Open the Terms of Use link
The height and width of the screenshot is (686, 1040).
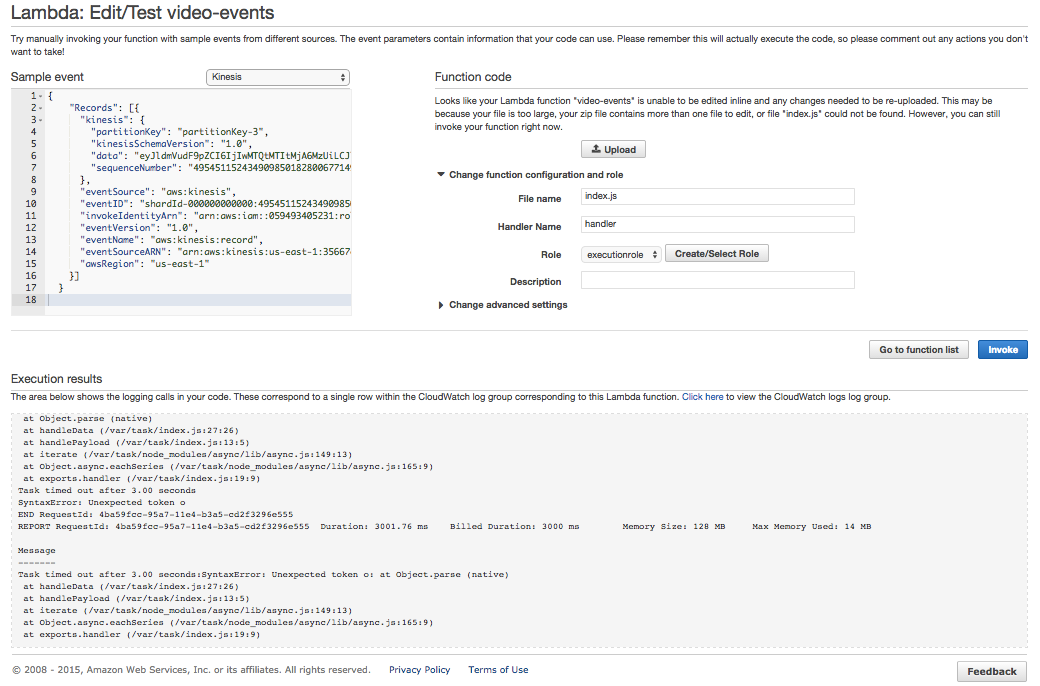(x=498, y=670)
